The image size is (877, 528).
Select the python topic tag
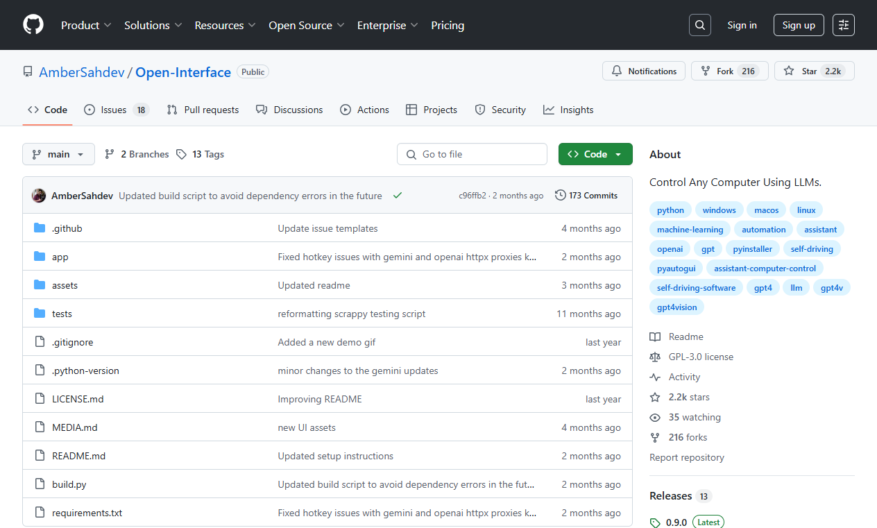click(670, 210)
